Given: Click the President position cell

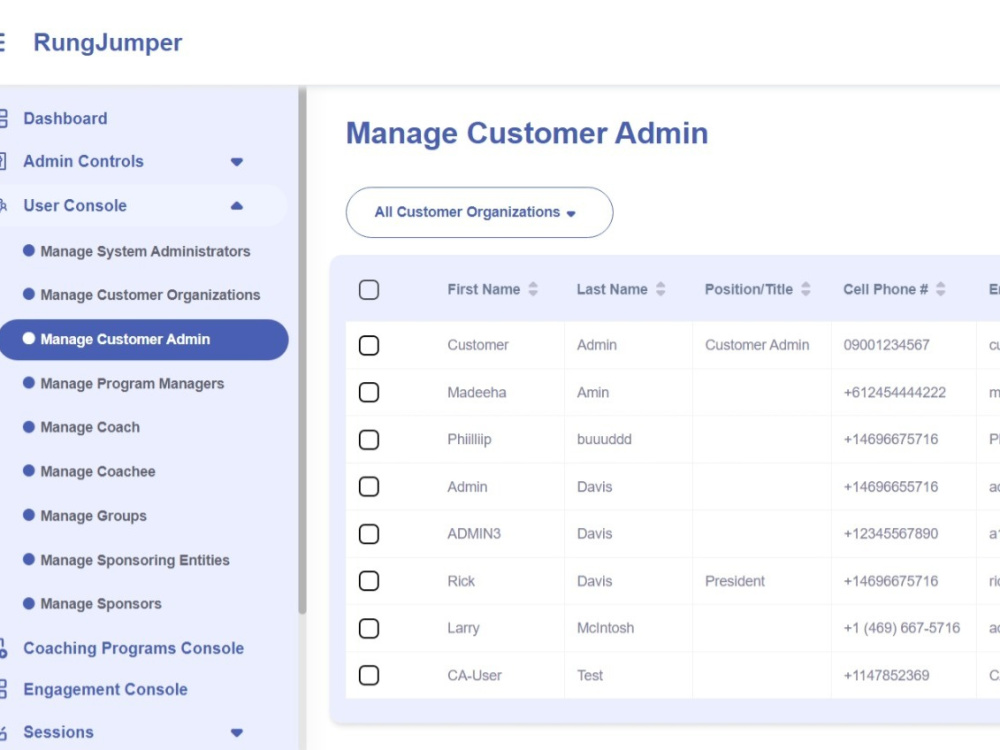Looking at the screenshot, I should tap(735, 581).
